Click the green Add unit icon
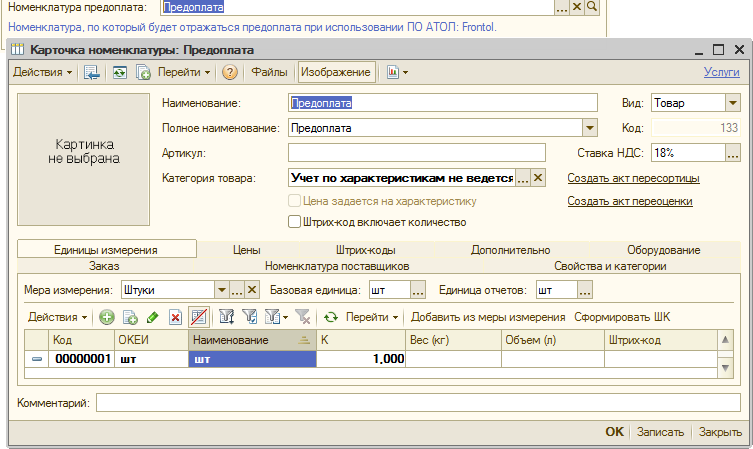 coord(107,317)
